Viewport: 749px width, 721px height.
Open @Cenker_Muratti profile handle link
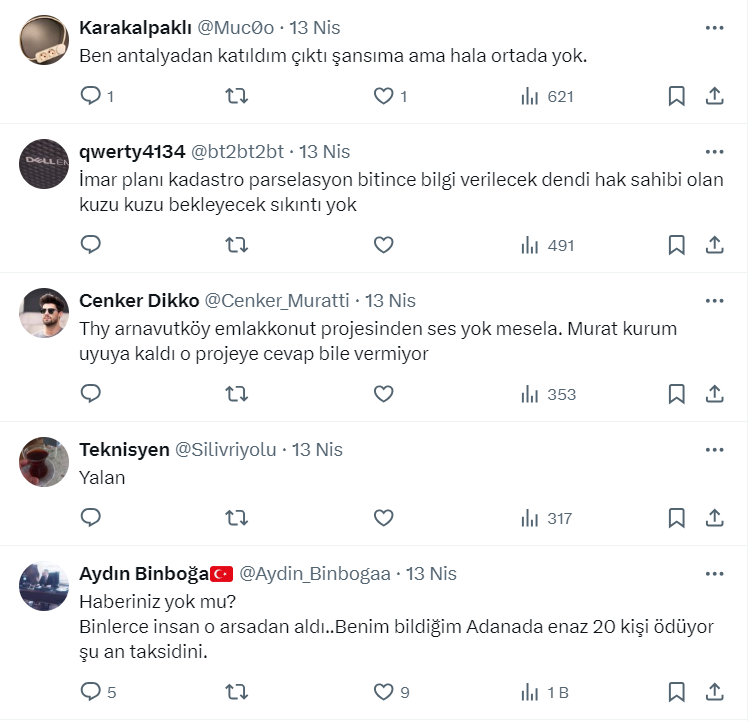(277, 301)
